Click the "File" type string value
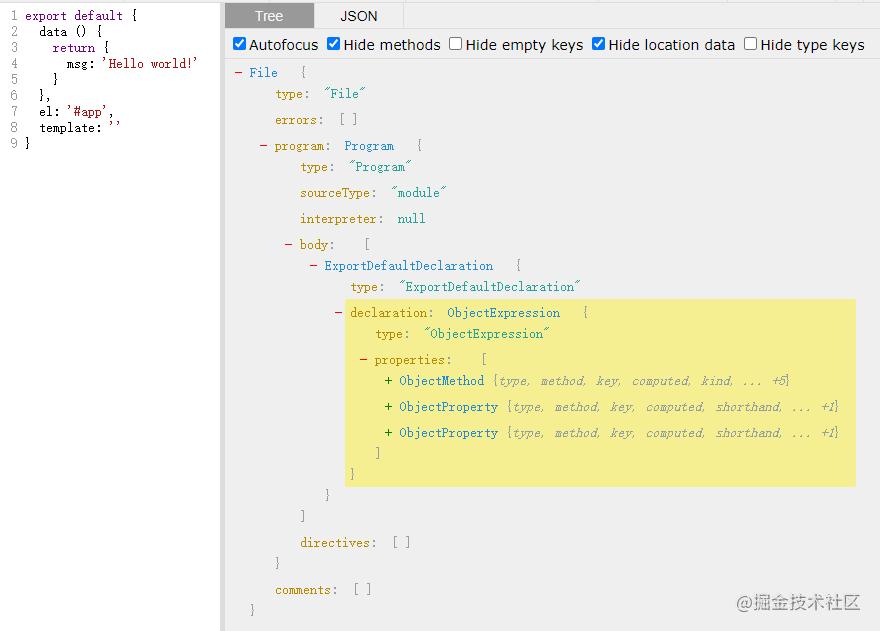Viewport: 880px width, 631px height. point(345,94)
